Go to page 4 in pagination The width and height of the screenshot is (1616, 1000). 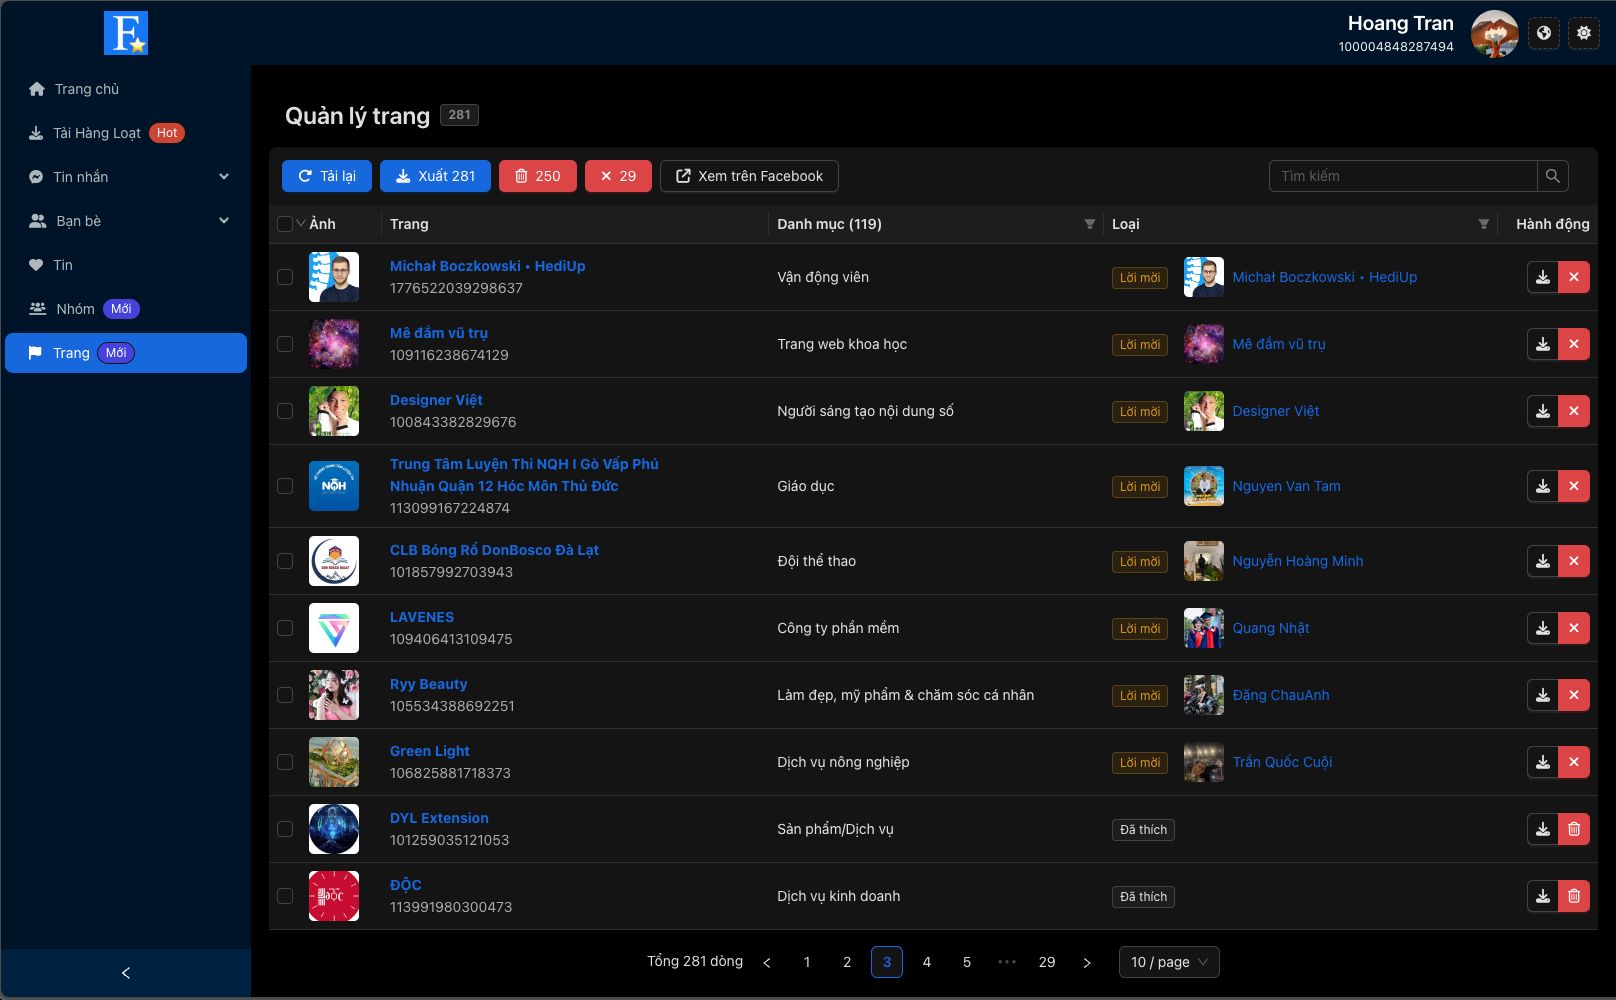click(927, 962)
